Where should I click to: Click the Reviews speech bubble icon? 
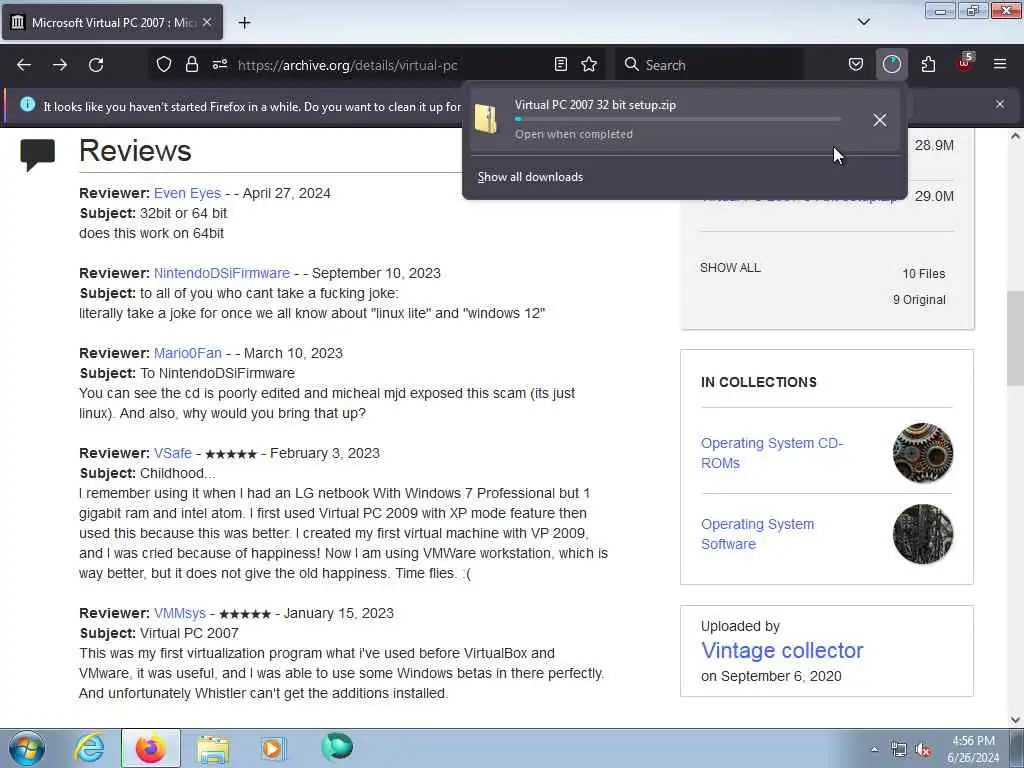pos(37,154)
